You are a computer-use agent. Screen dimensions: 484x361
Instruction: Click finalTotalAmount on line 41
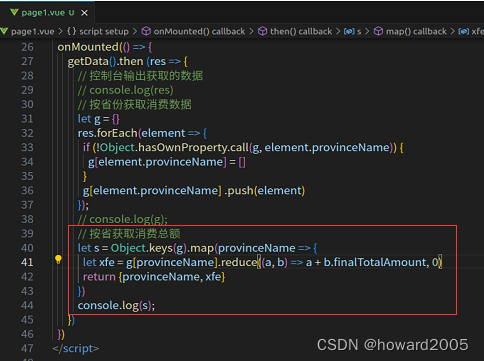pos(381,262)
